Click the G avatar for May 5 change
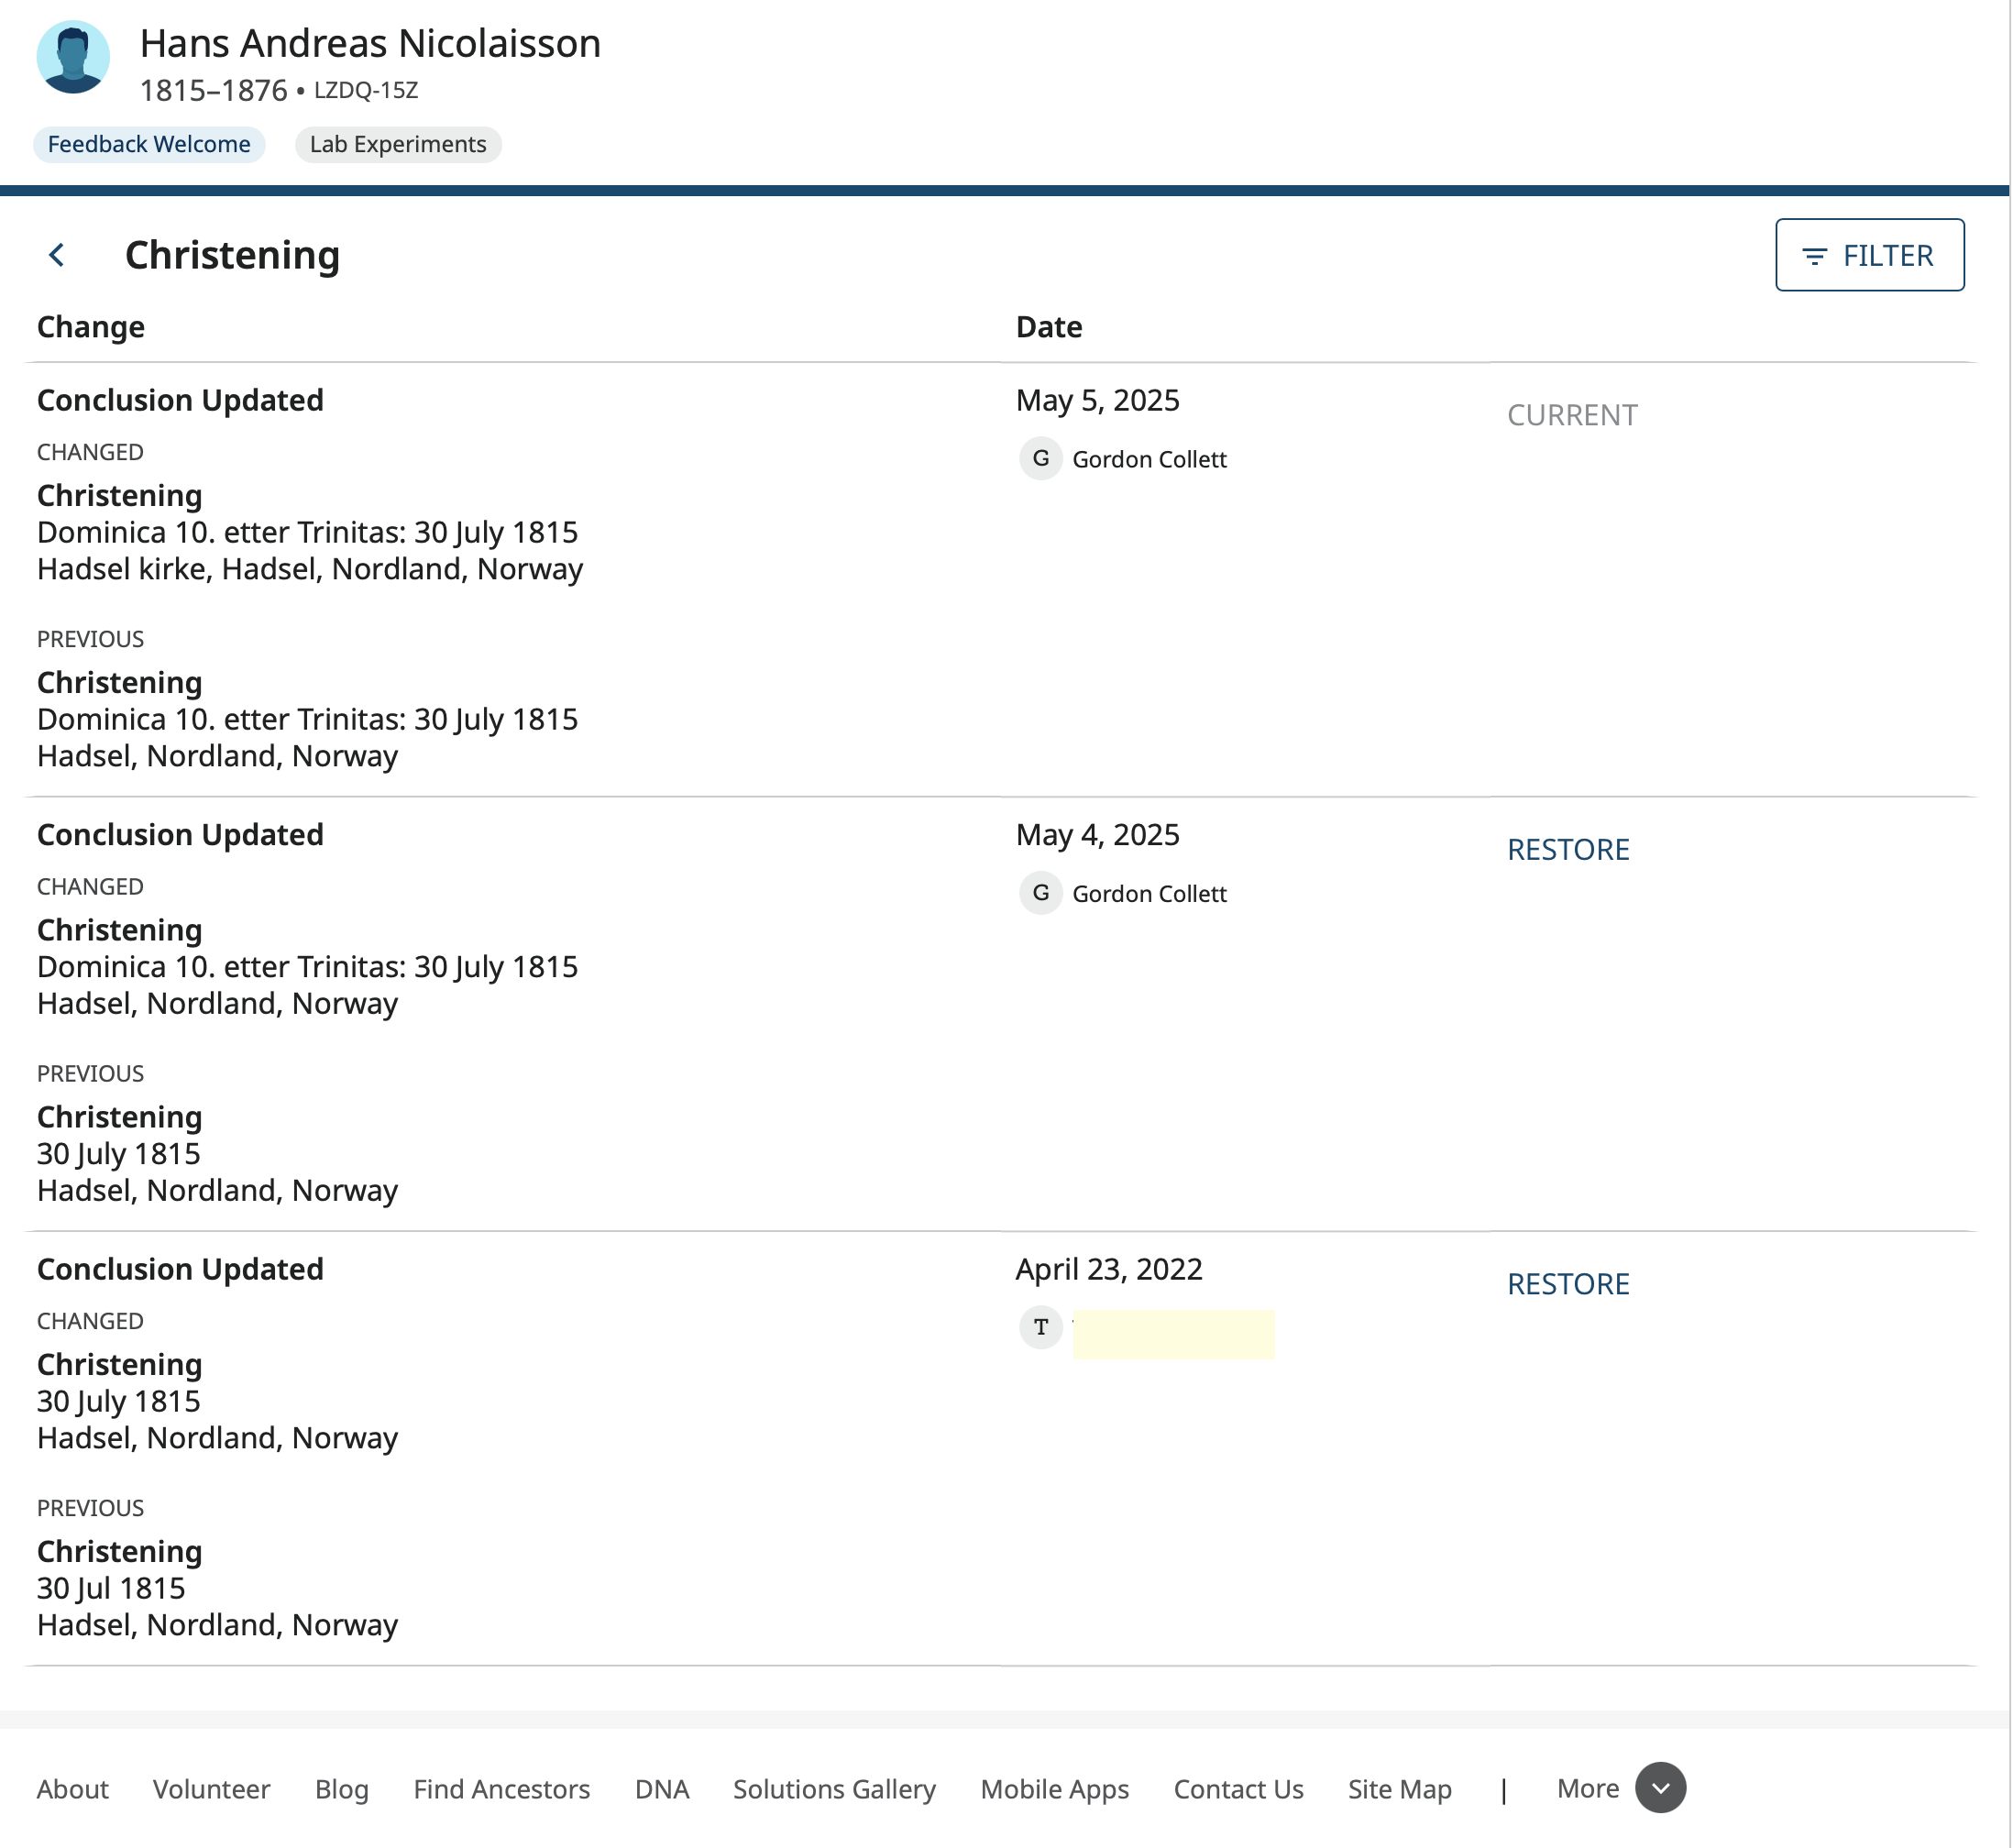Image resolution: width=2013 pixels, height=1848 pixels. [x=1040, y=459]
